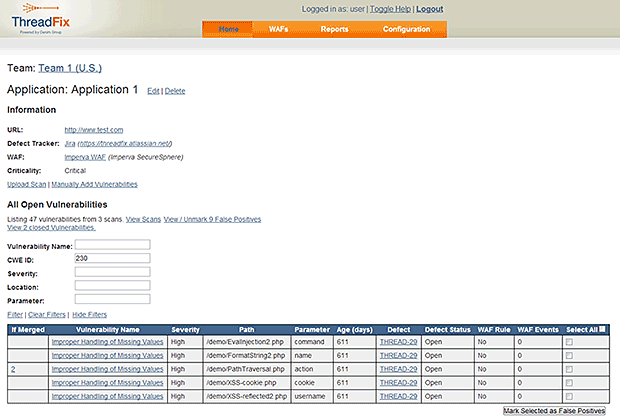The image size is (620, 420).
Task: Check the PathTraversal.php row checkbox
Action: [x=569, y=369]
